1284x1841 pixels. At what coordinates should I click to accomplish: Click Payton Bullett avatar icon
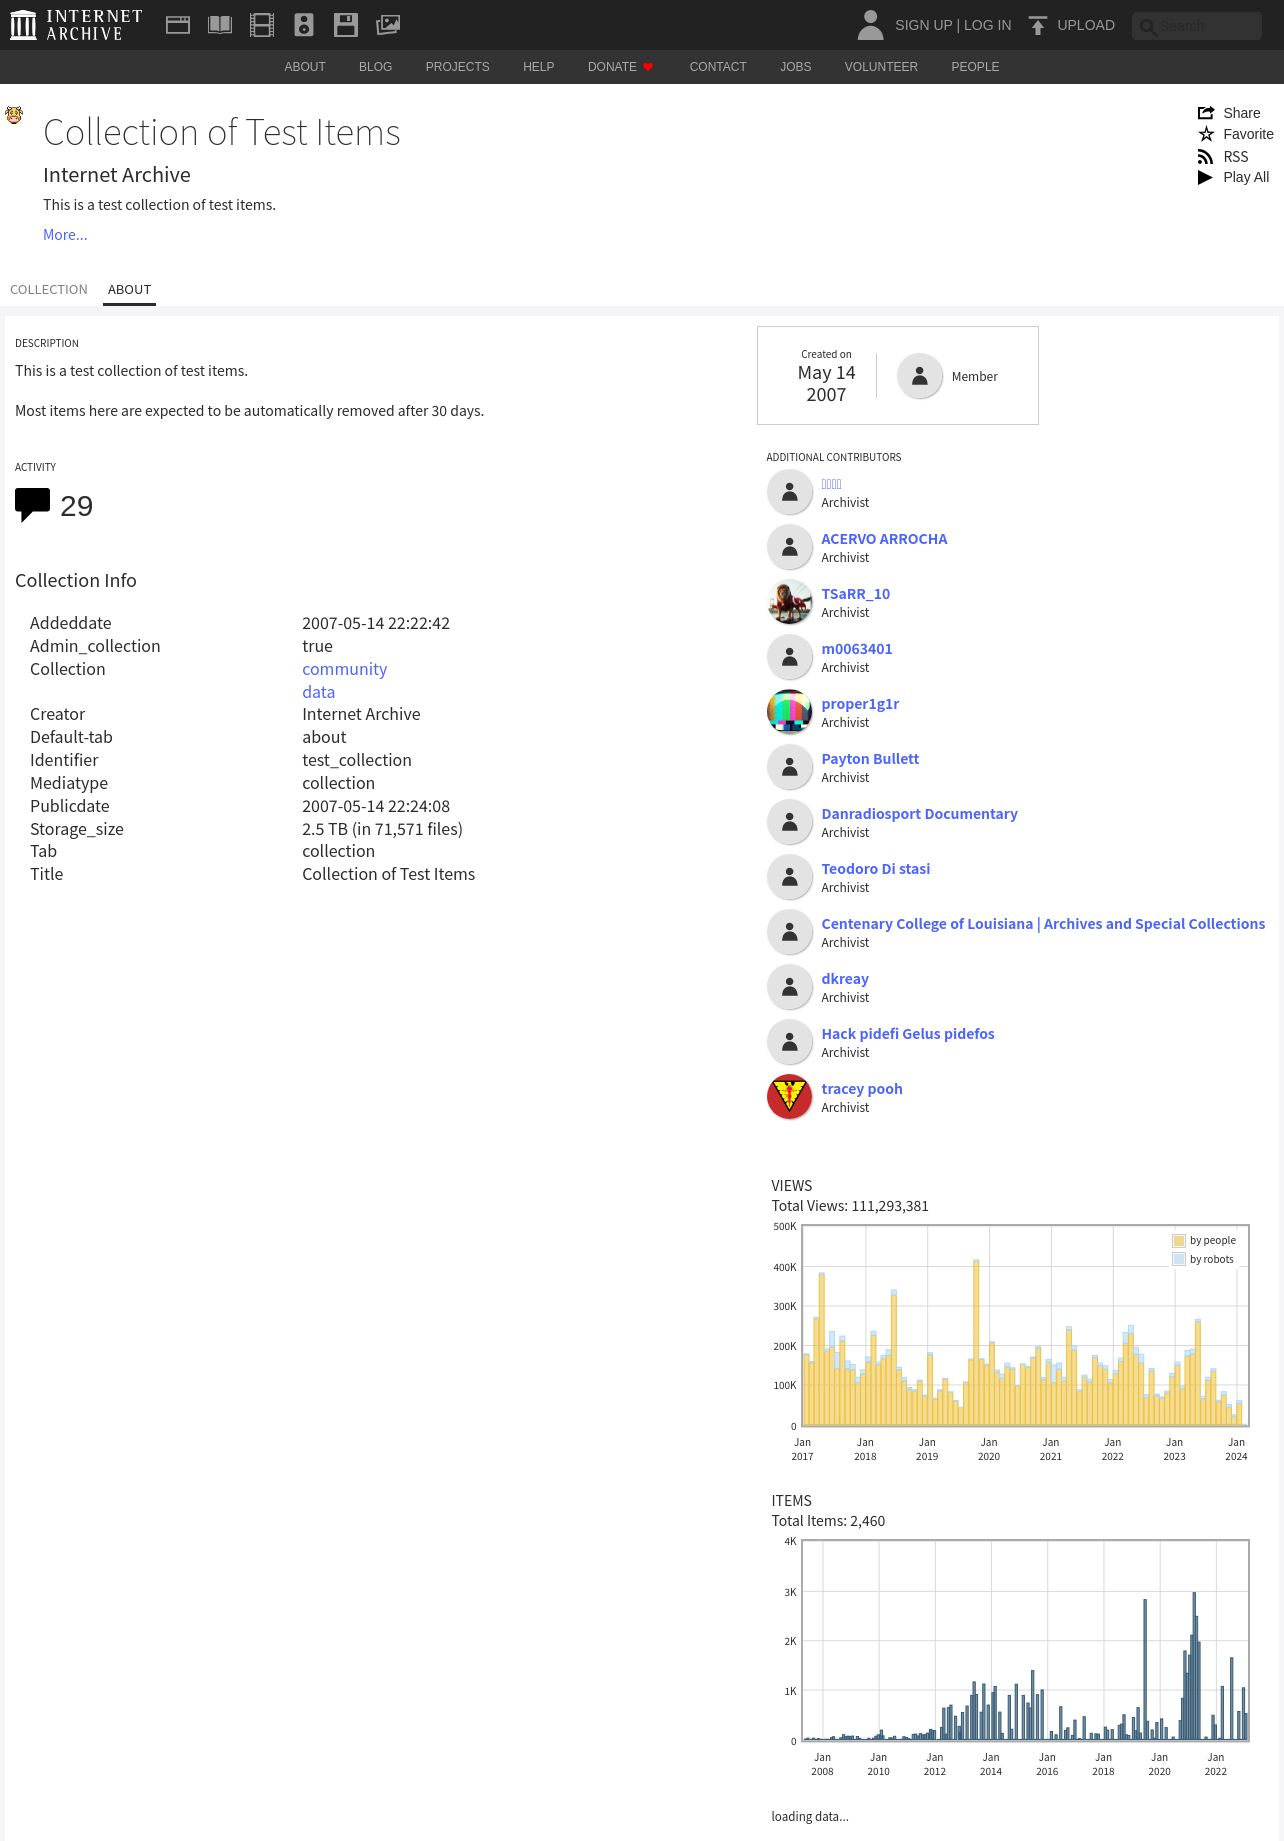click(790, 767)
